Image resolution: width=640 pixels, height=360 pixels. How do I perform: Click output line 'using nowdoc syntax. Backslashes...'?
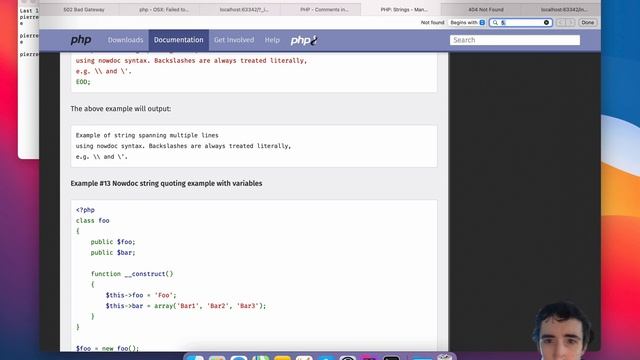(x=183, y=146)
